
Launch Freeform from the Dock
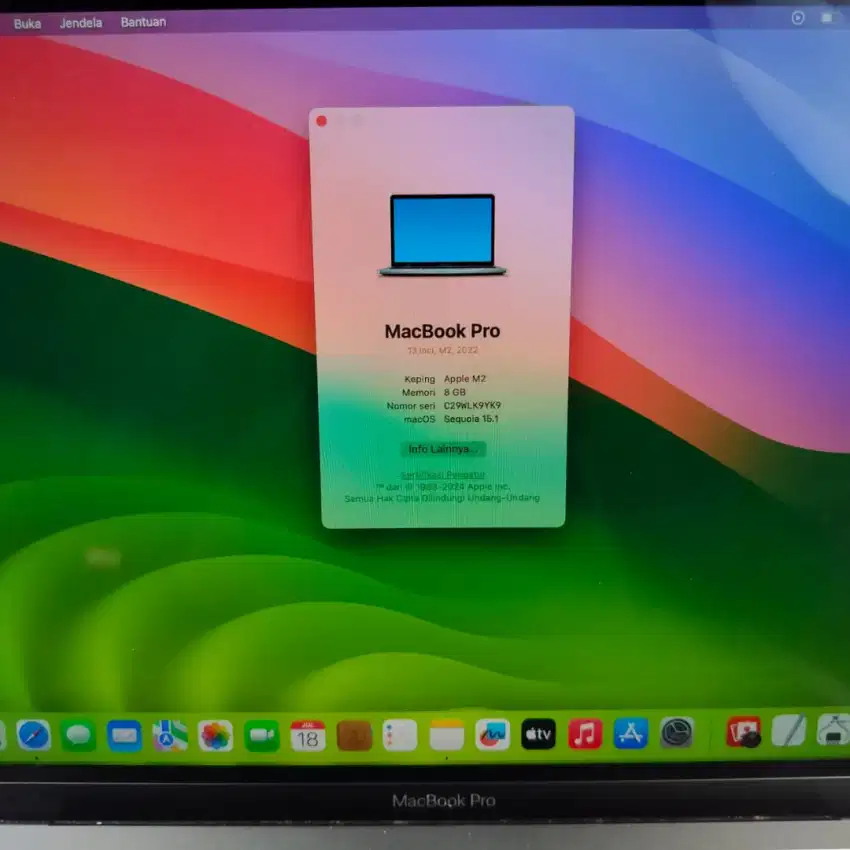[x=493, y=735]
